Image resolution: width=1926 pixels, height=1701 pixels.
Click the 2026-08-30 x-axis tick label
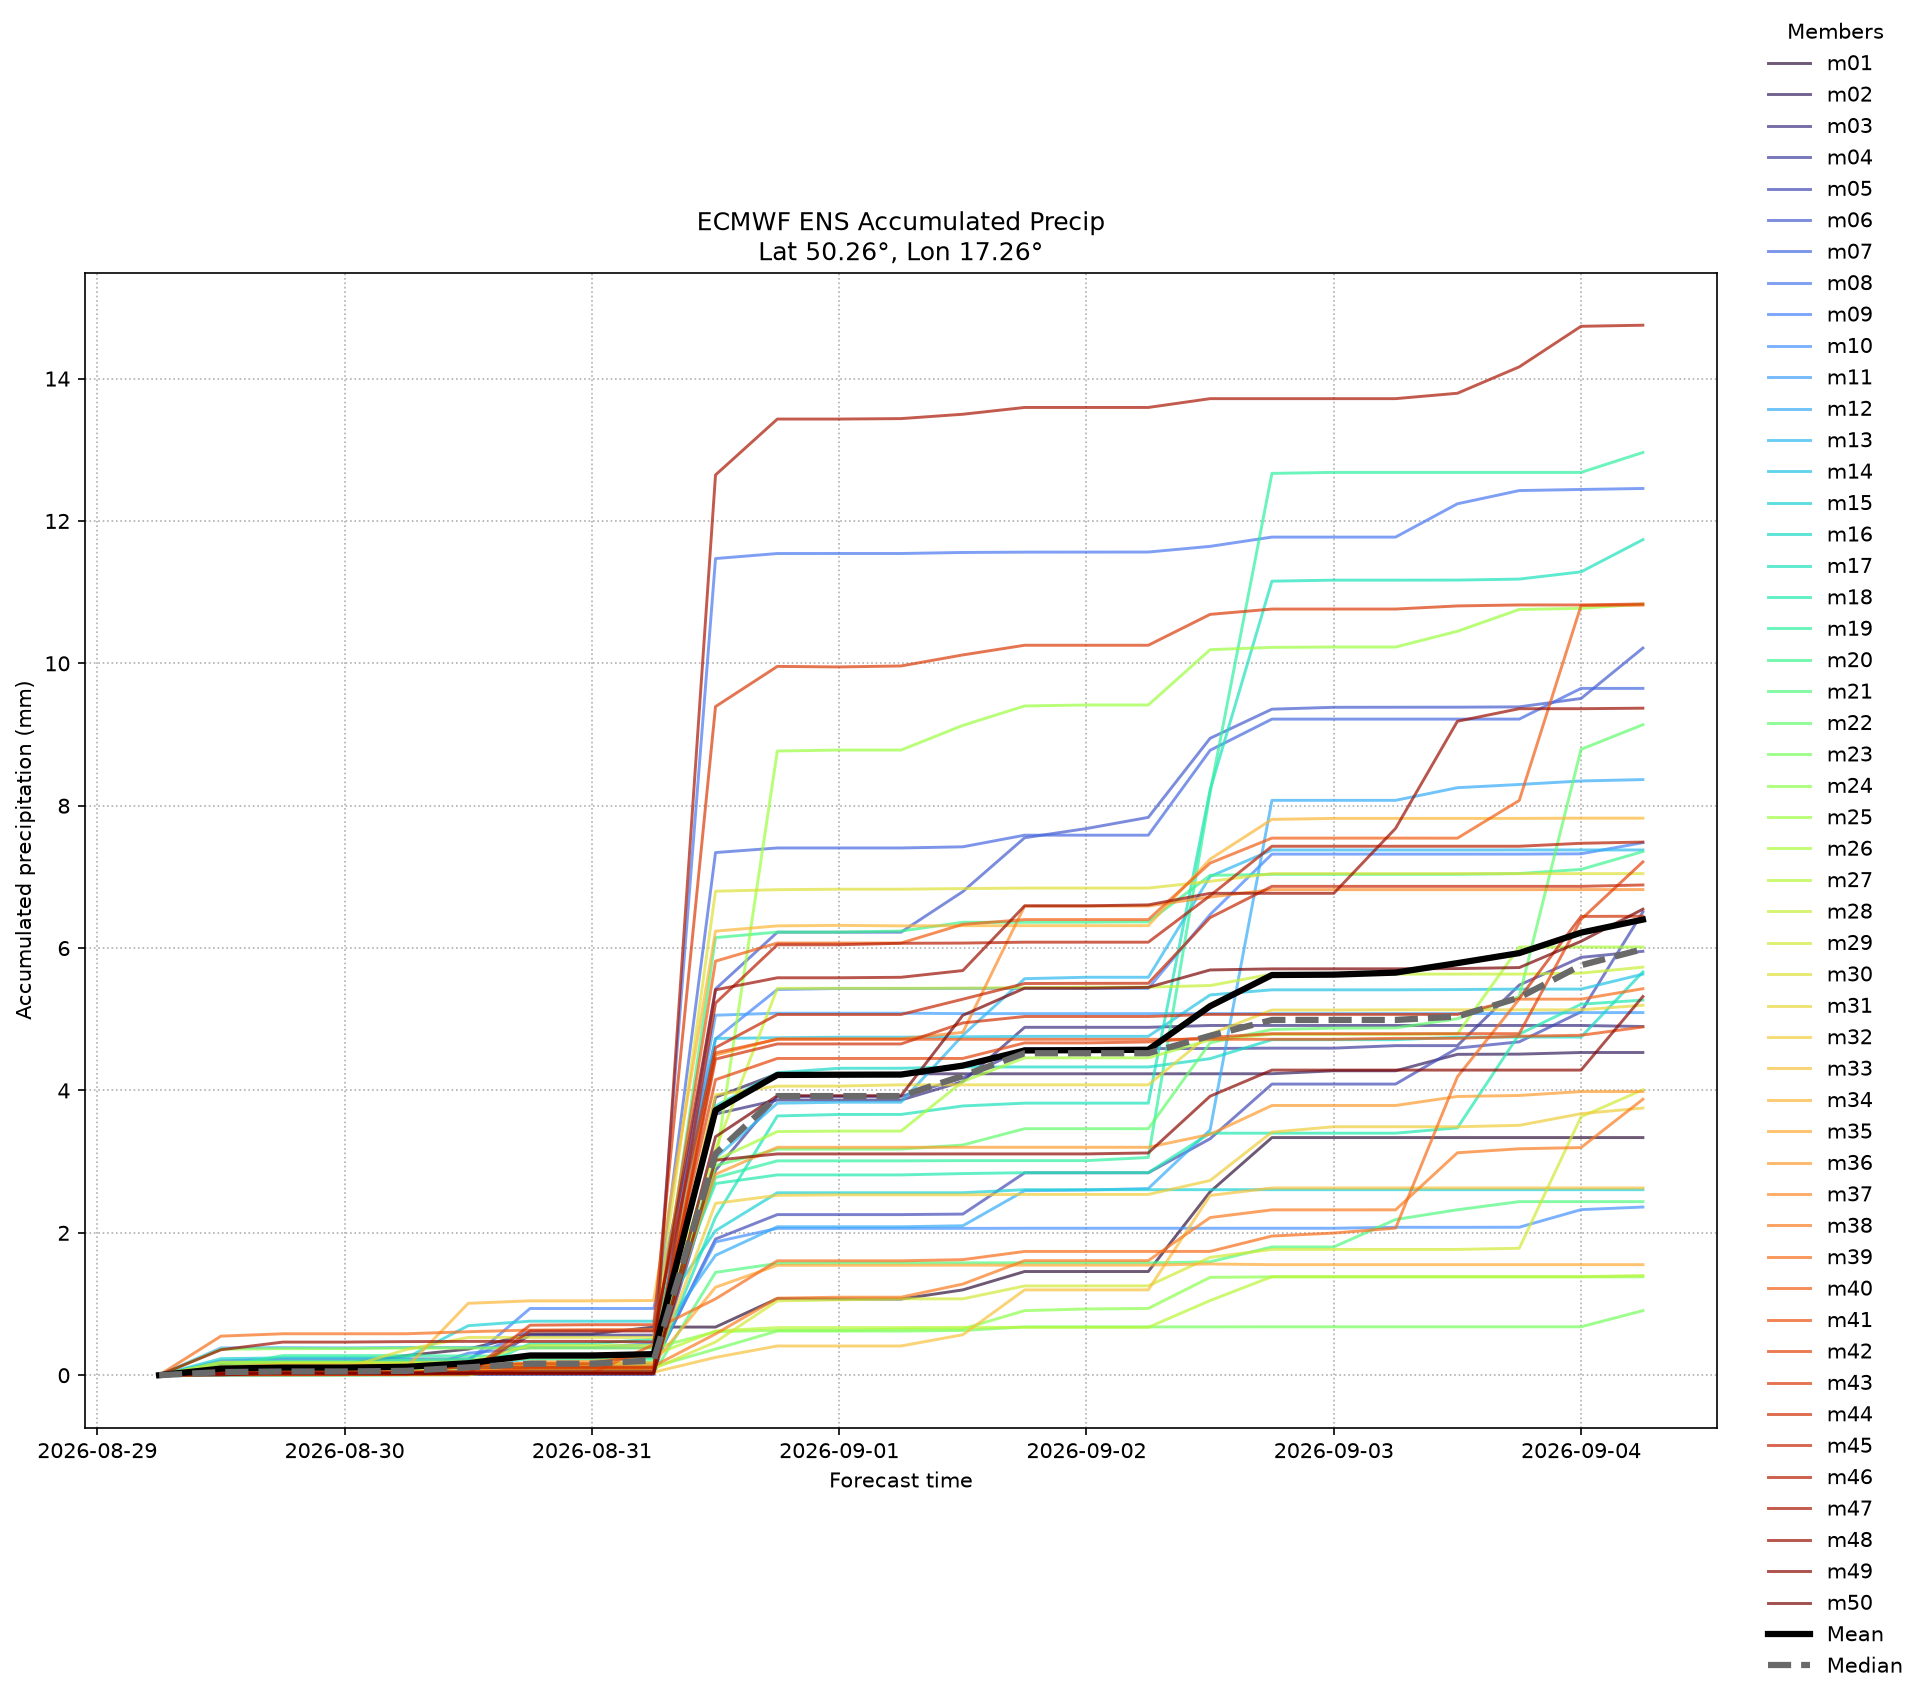point(344,1451)
